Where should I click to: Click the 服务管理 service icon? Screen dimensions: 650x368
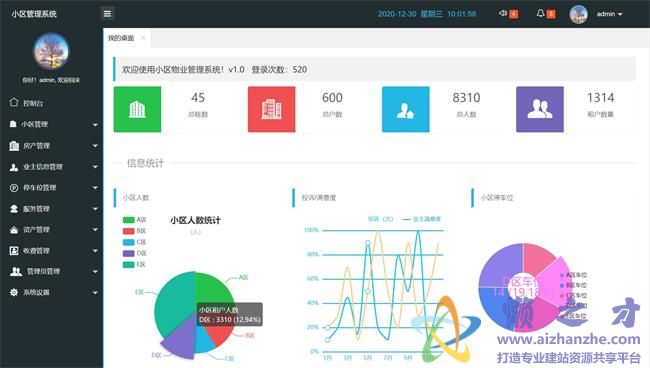(14, 208)
